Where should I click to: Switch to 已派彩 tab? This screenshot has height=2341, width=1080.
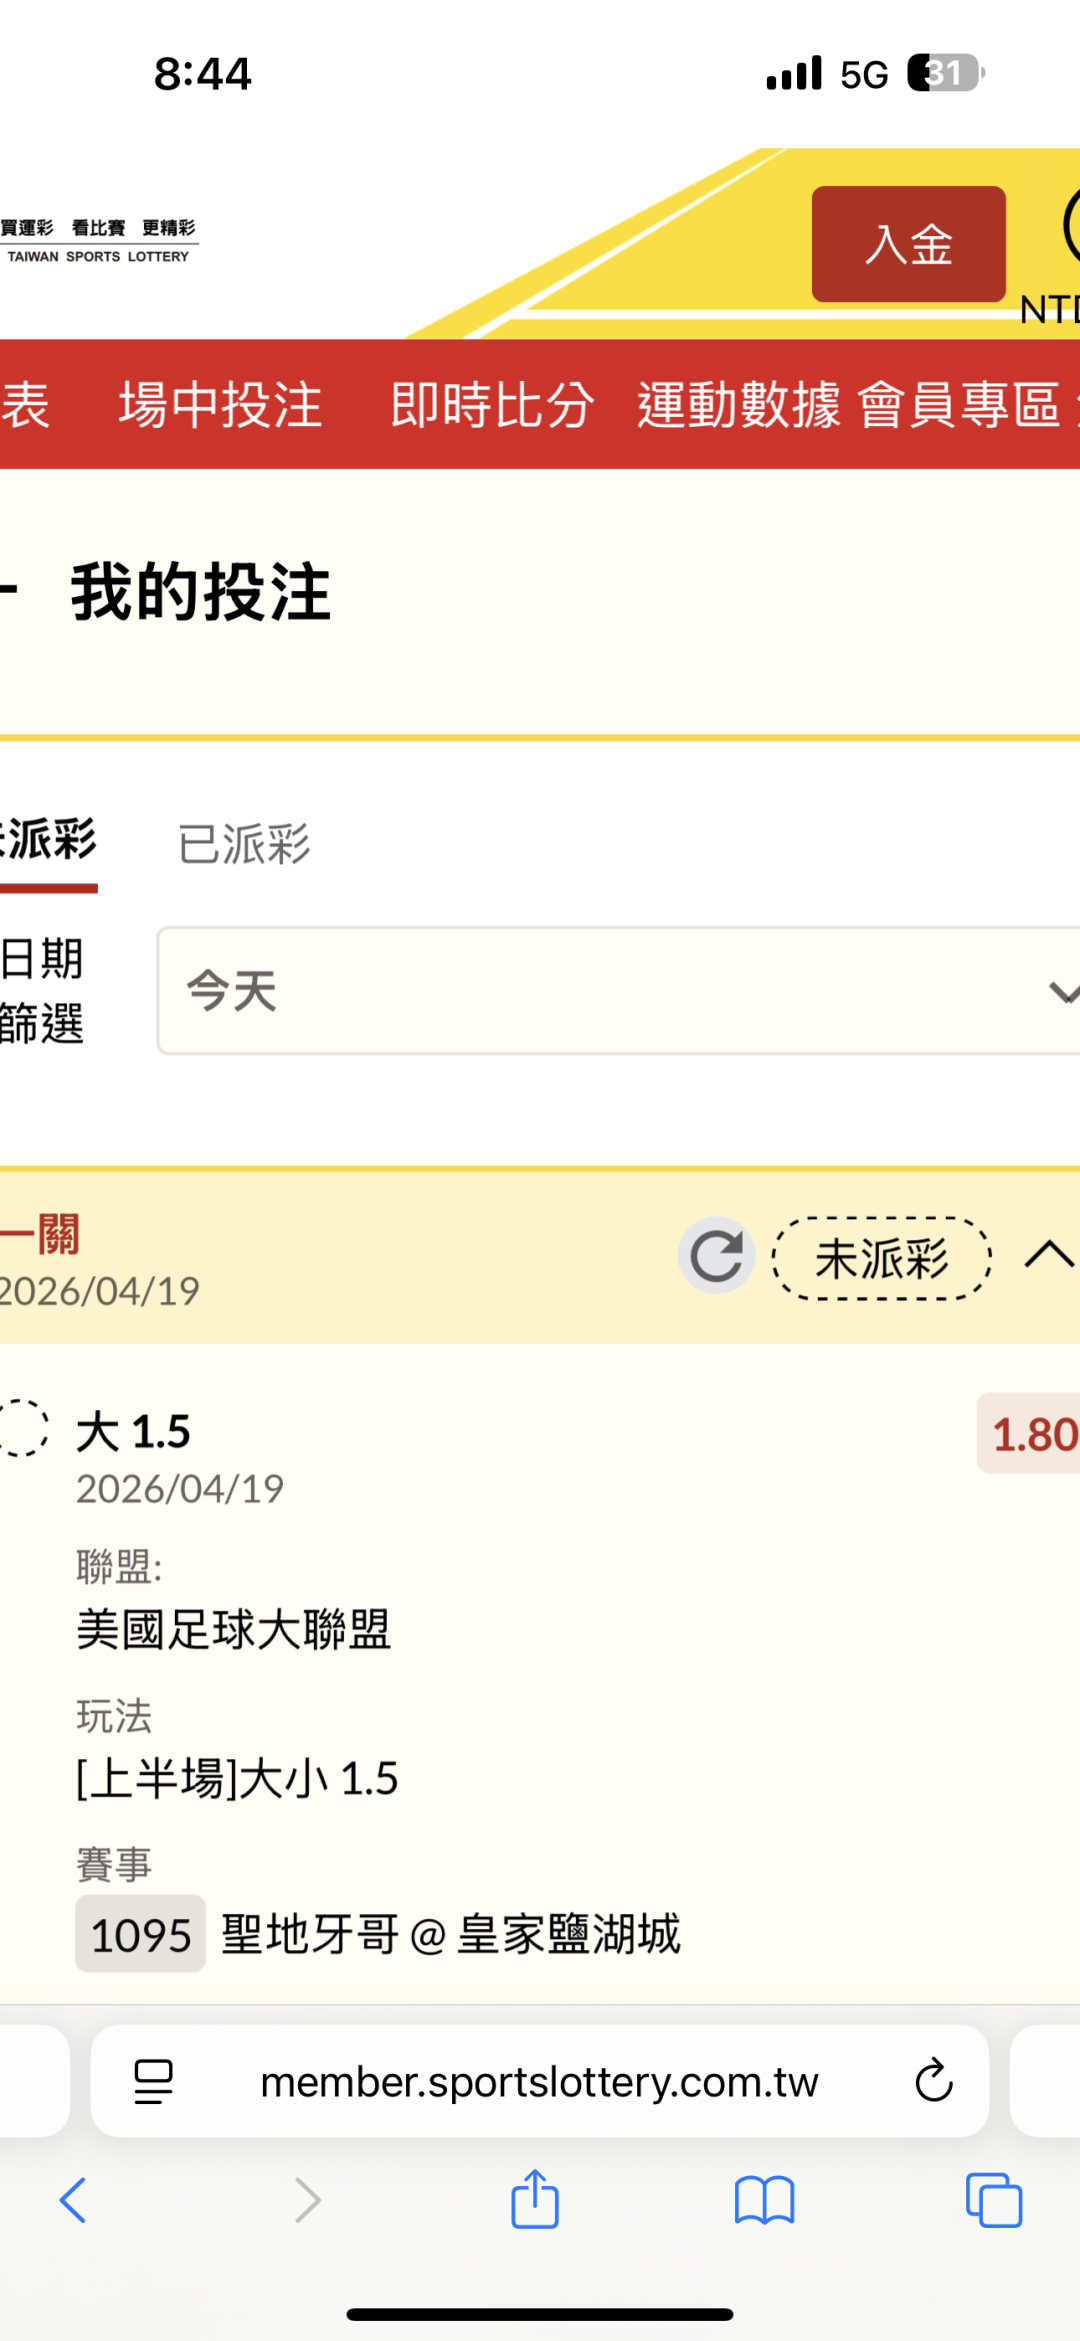244,845
